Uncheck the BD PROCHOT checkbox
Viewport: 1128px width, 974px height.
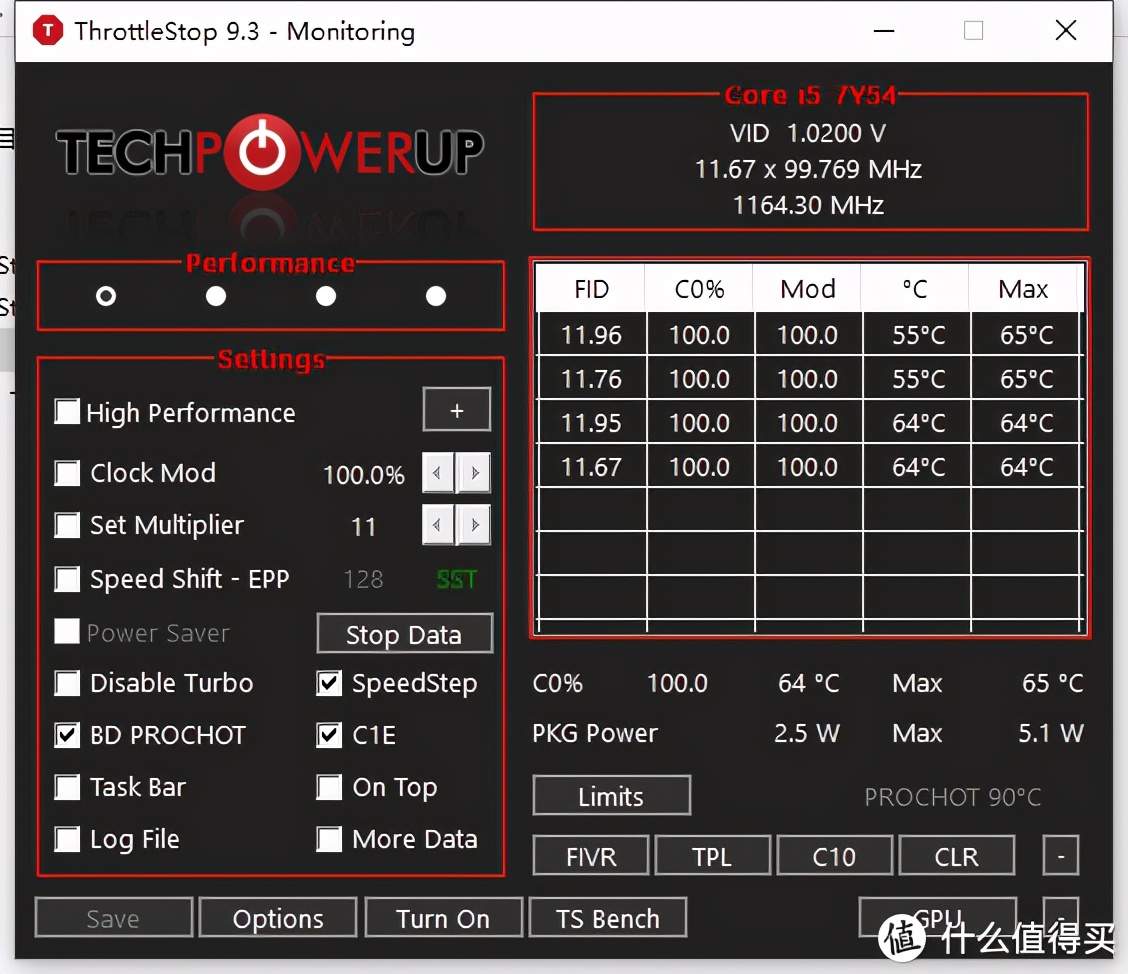coord(67,735)
